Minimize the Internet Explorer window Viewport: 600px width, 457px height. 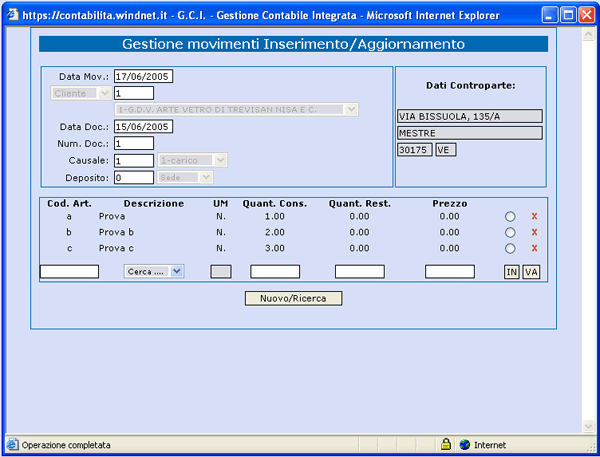click(x=549, y=15)
